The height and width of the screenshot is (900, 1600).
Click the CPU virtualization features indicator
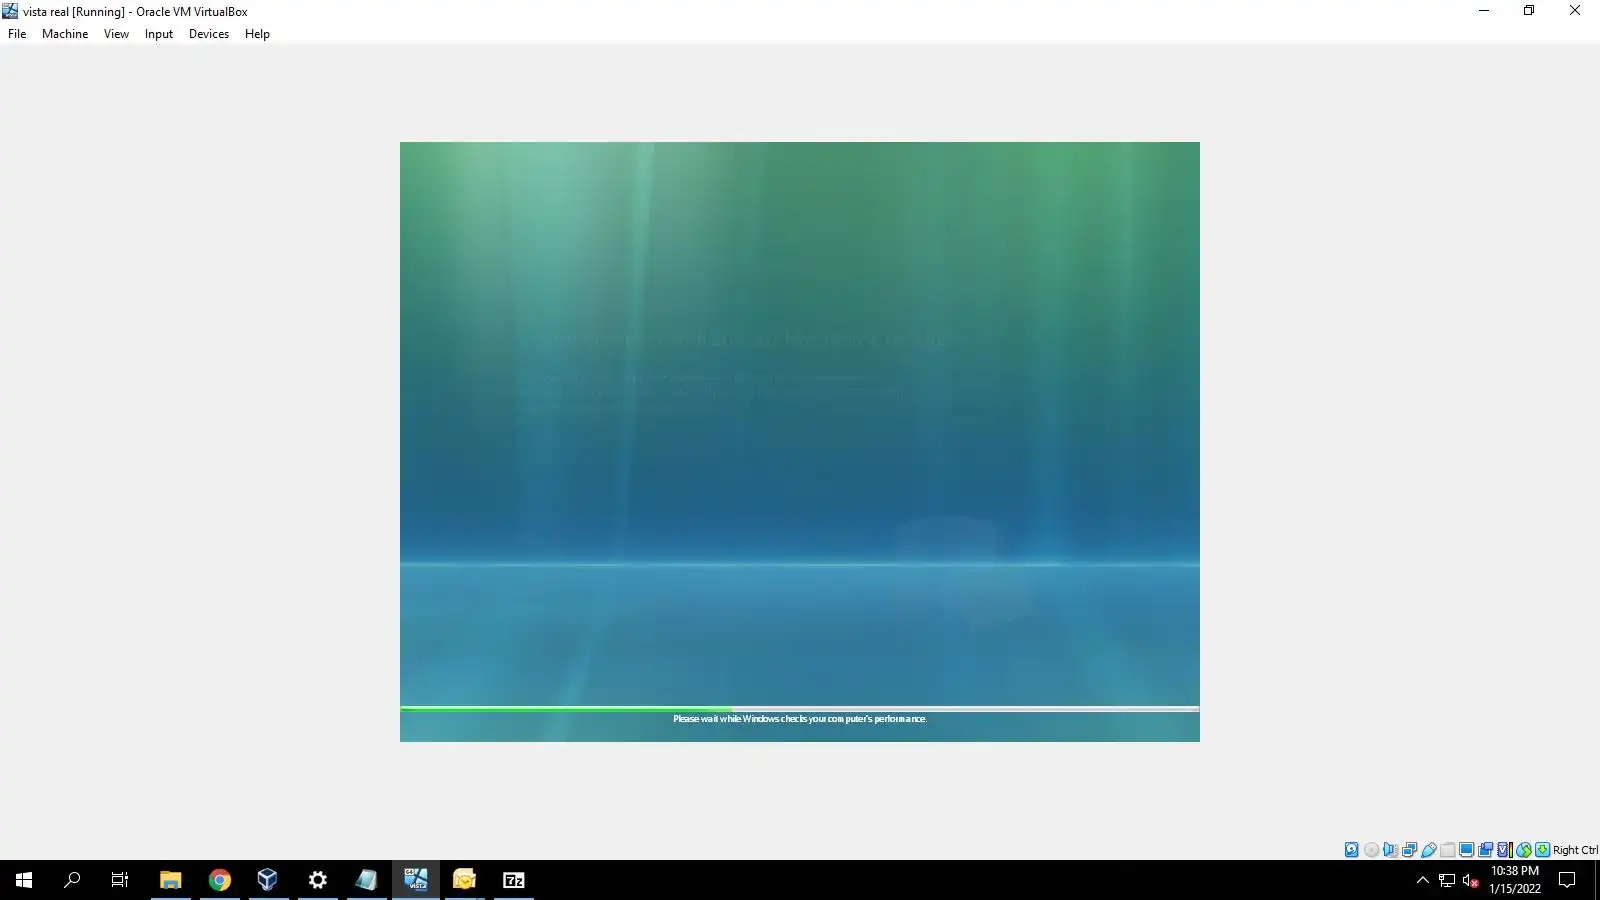point(1504,850)
